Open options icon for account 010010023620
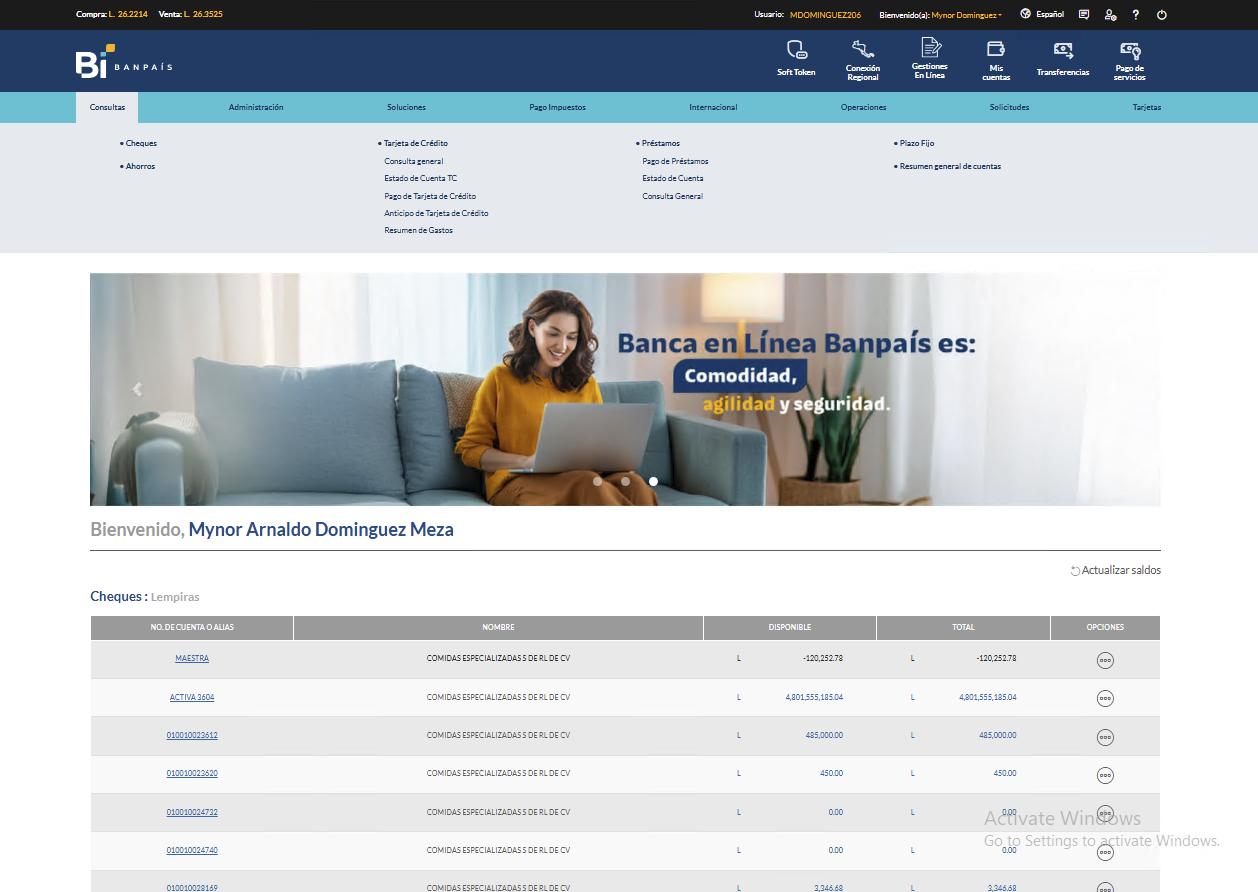1258x892 pixels. click(x=1105, y=775)
